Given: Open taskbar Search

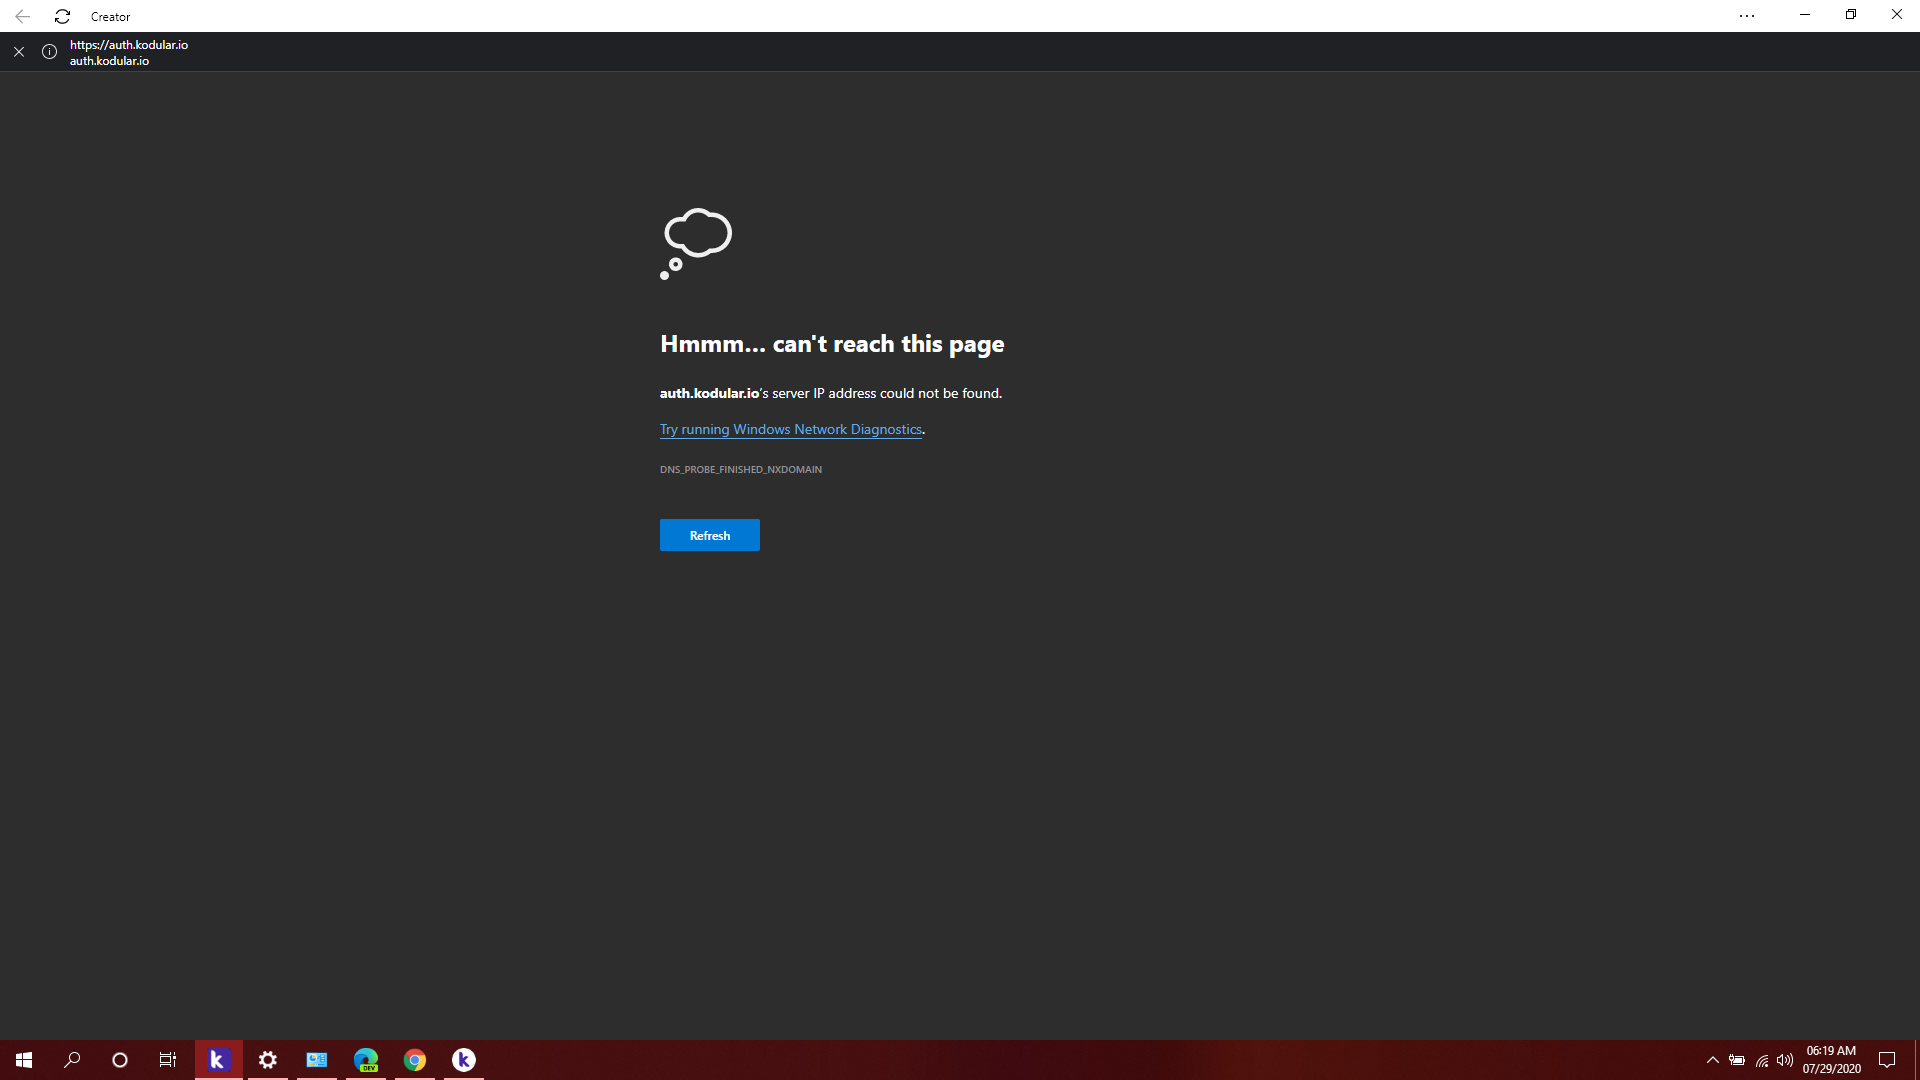Looking at the screenshot, I should (x=72, y=1060).
